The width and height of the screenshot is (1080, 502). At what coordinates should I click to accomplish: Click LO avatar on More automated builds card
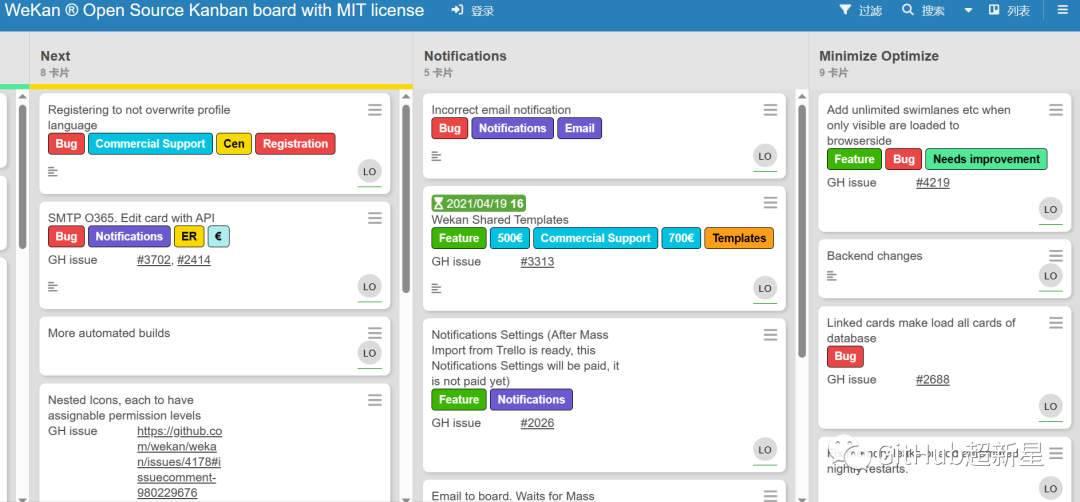(x=369, y=353)
